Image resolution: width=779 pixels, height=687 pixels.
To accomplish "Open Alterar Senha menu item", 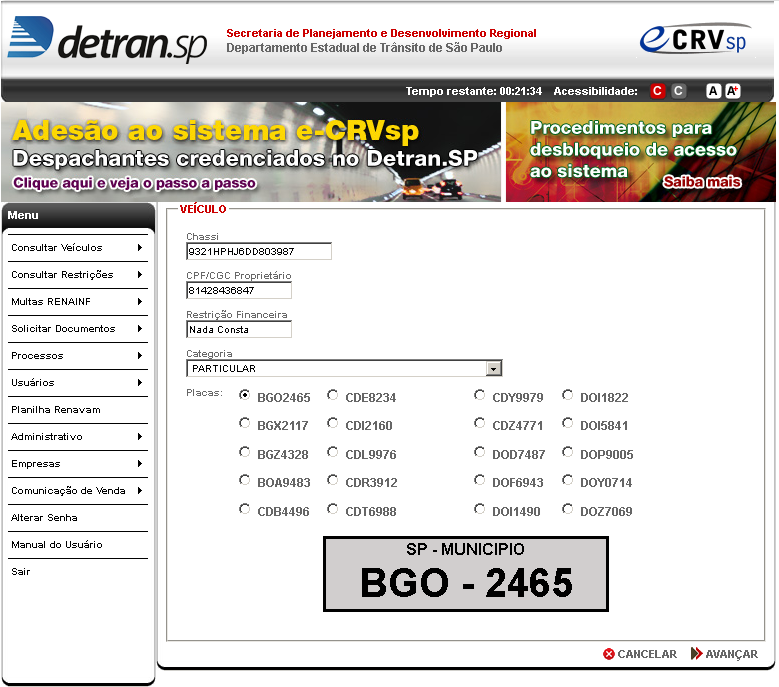I will pyautogui.click(x=78, y=518).
